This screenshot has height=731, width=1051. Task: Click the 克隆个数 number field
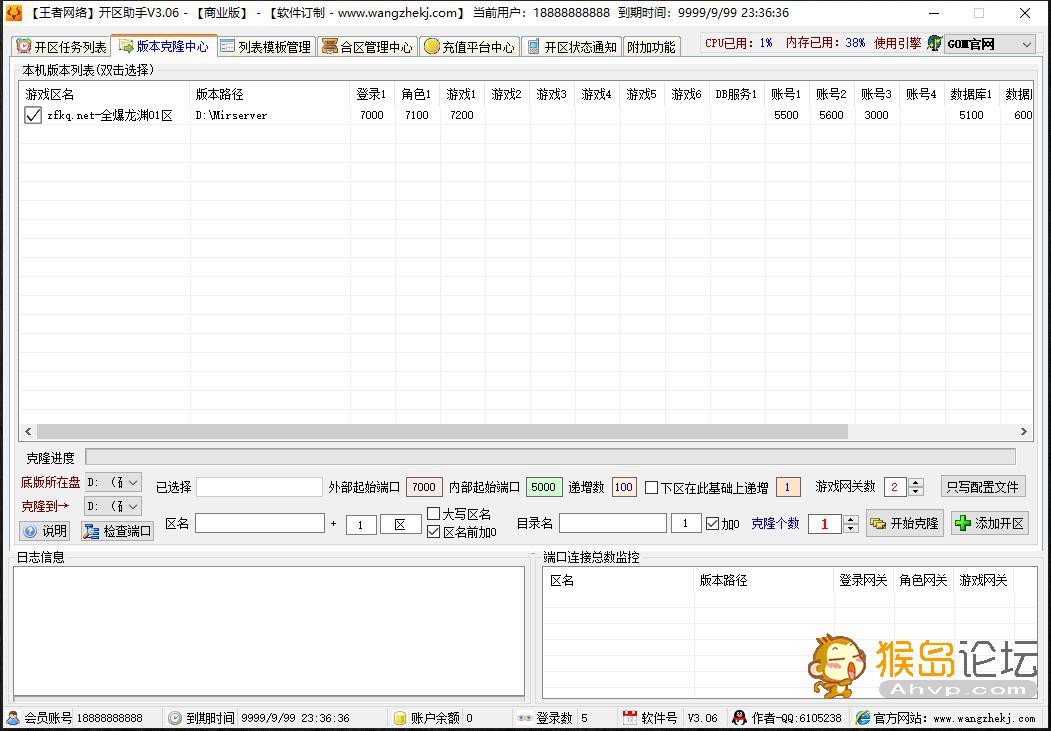(825, 523)
